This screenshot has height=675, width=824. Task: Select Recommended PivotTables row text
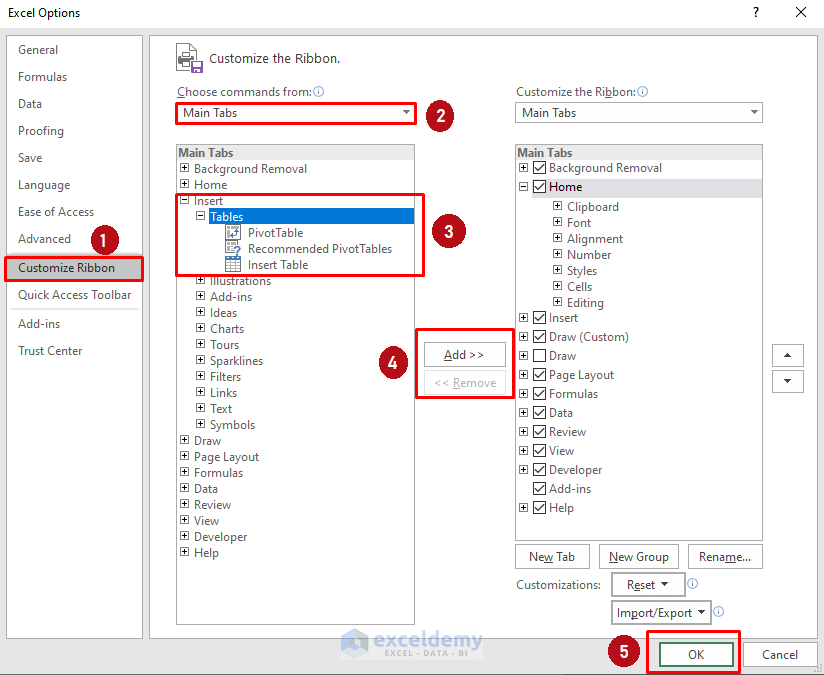pyautogui.click(x=320, y=249)
